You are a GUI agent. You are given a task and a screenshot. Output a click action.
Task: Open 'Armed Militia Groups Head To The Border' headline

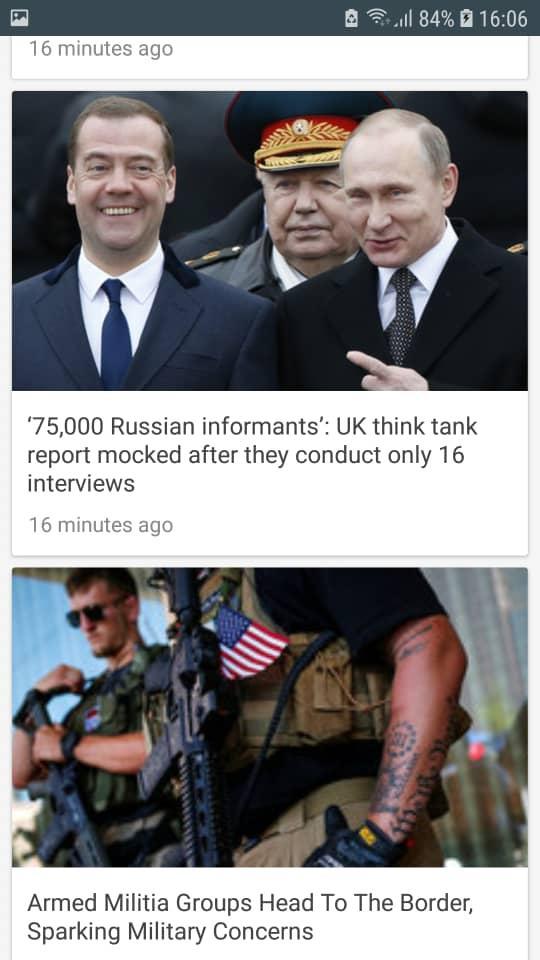[250, 917]
